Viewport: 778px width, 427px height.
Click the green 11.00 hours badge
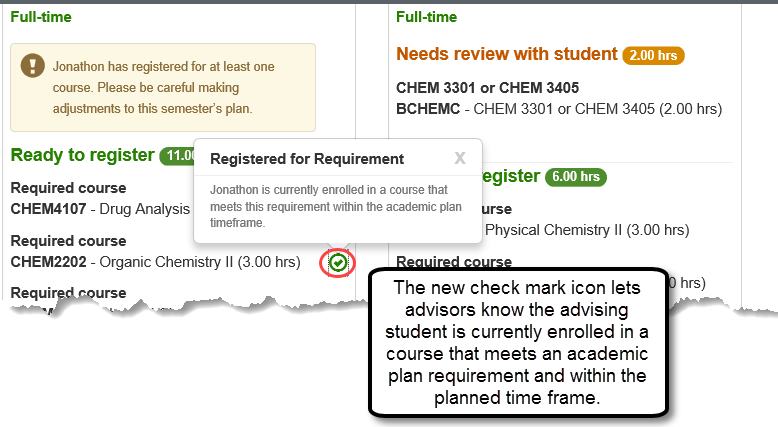click(177, 156)
